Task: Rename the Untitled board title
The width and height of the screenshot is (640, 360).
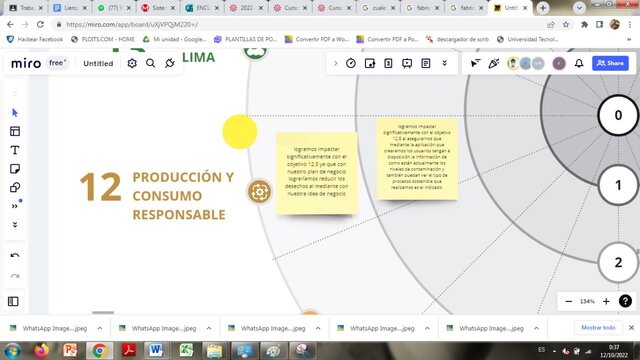Action: pos(98,63)
